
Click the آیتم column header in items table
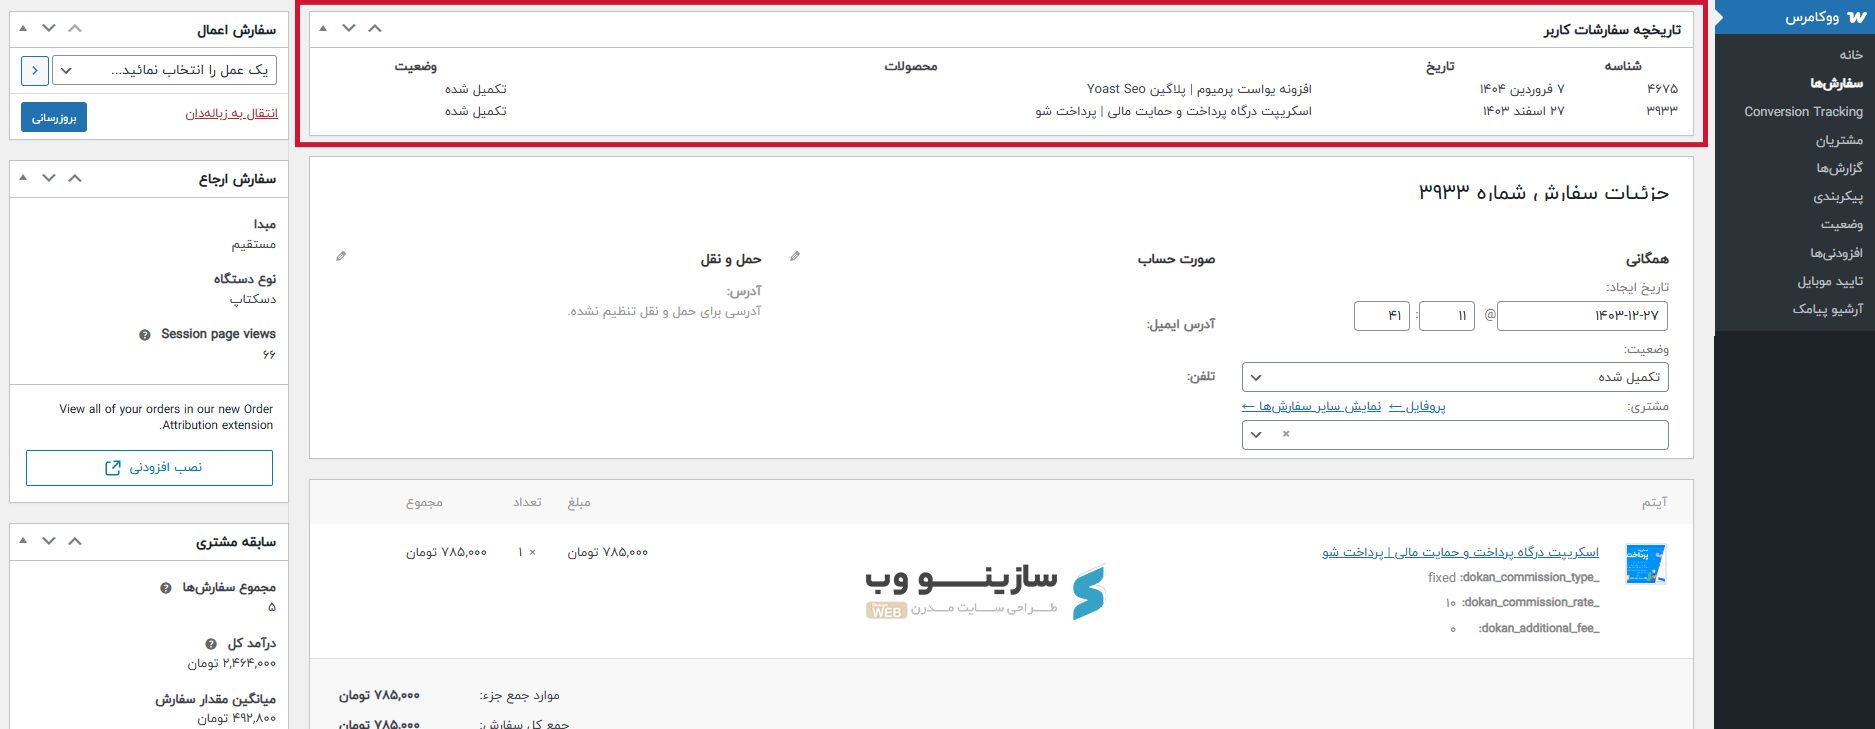coord(1654,502)
